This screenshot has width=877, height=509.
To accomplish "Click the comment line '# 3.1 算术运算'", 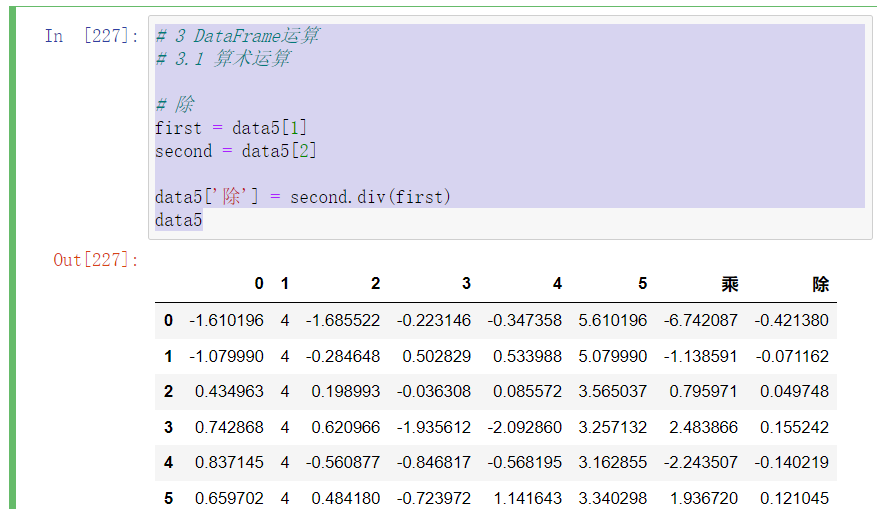I will click(223, 58).
